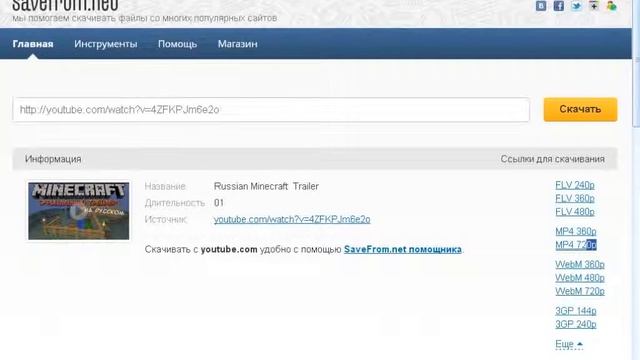
Task: Share via the VK icon
Action: (541, 6)
